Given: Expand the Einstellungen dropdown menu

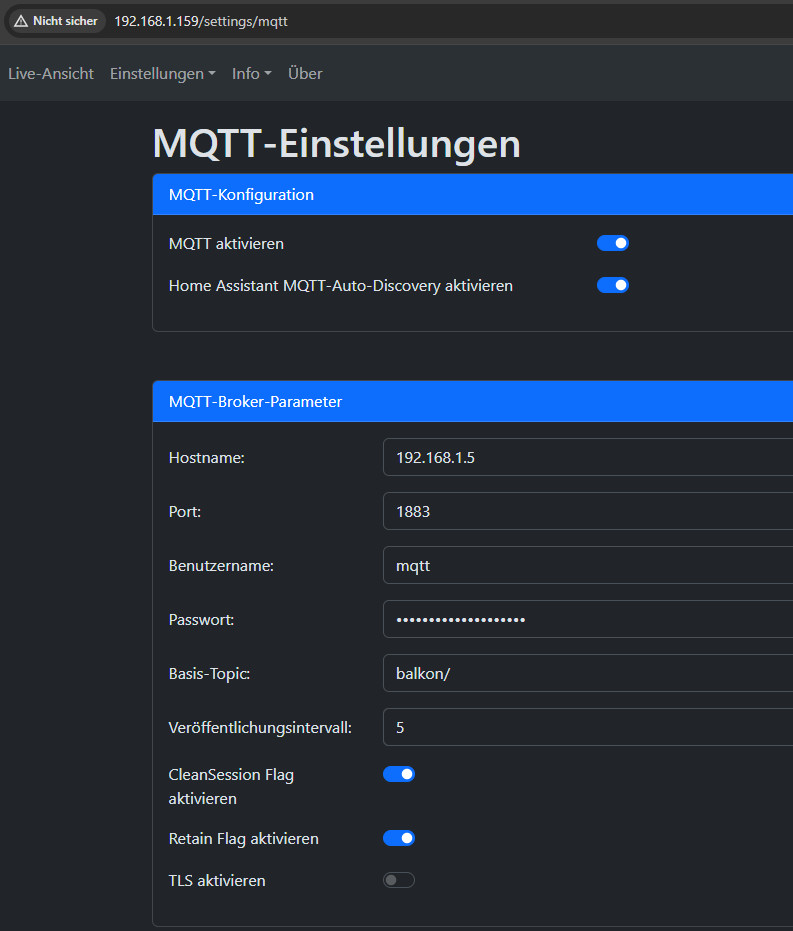Looking at the screenshot, I should (162, 74).
